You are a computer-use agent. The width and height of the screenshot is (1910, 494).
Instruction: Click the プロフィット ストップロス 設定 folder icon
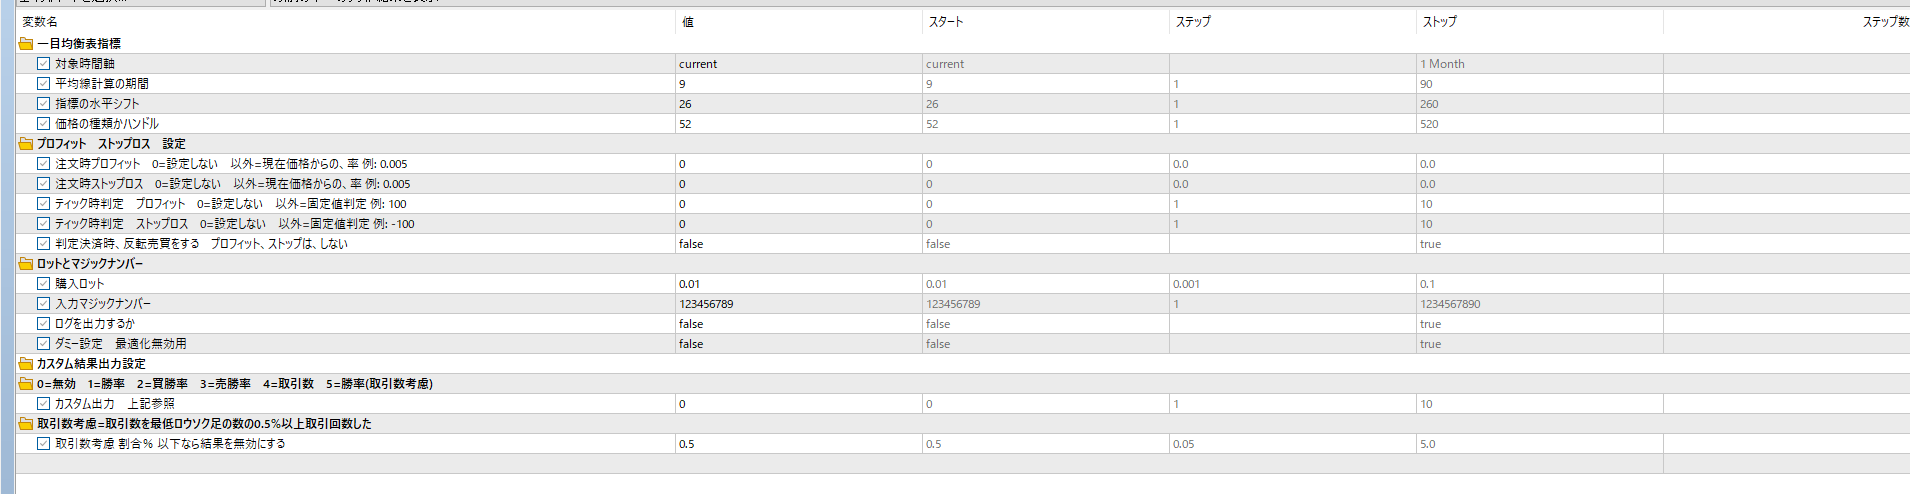(x=26, y=144)
